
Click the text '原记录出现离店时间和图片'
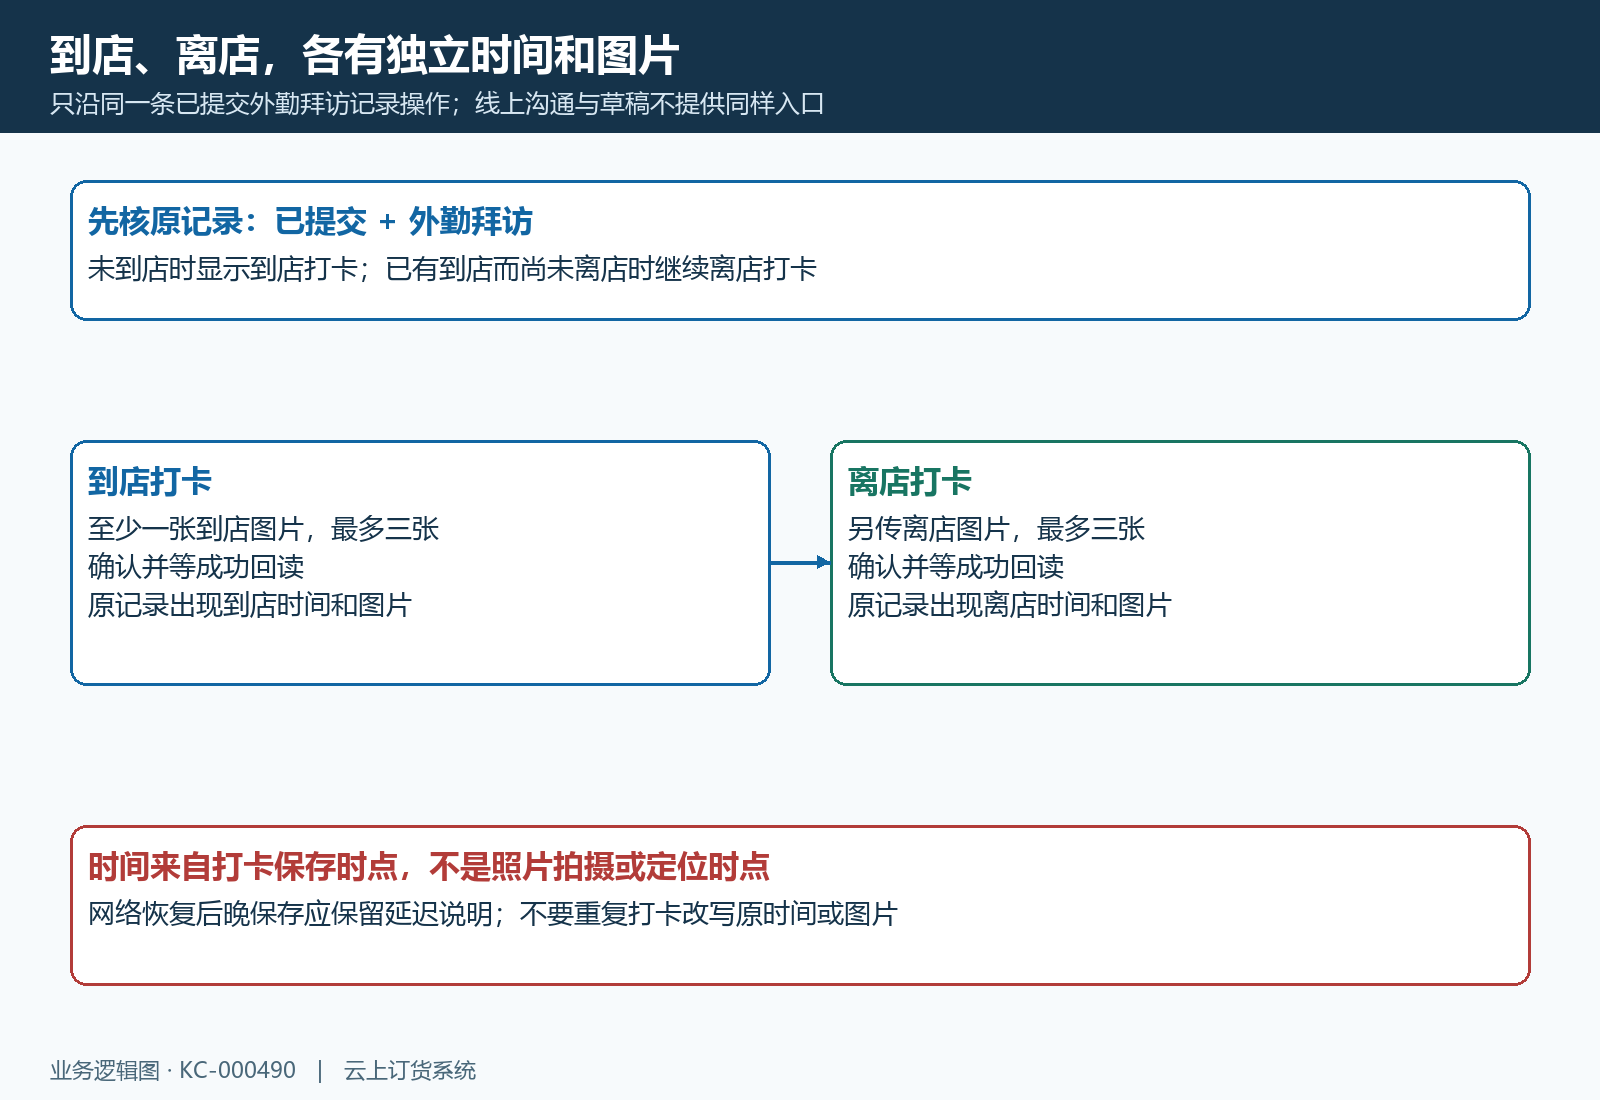(x=1010, y=605)
